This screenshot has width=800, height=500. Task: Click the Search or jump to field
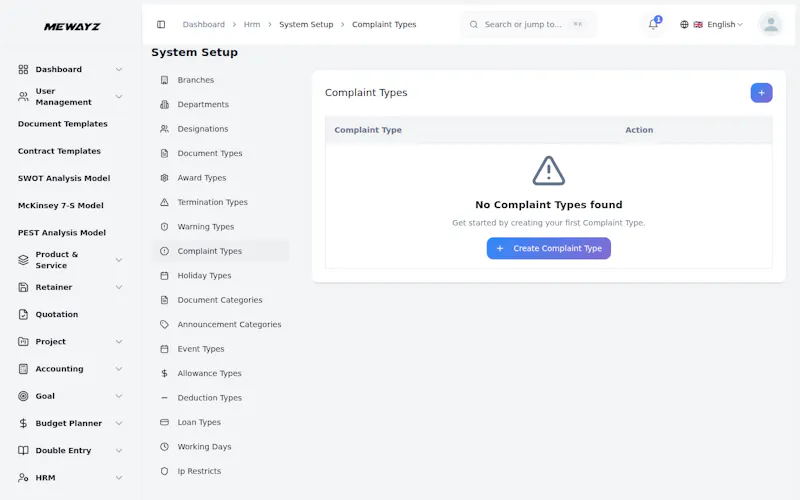pyautogui.click(x=528, y=24)
